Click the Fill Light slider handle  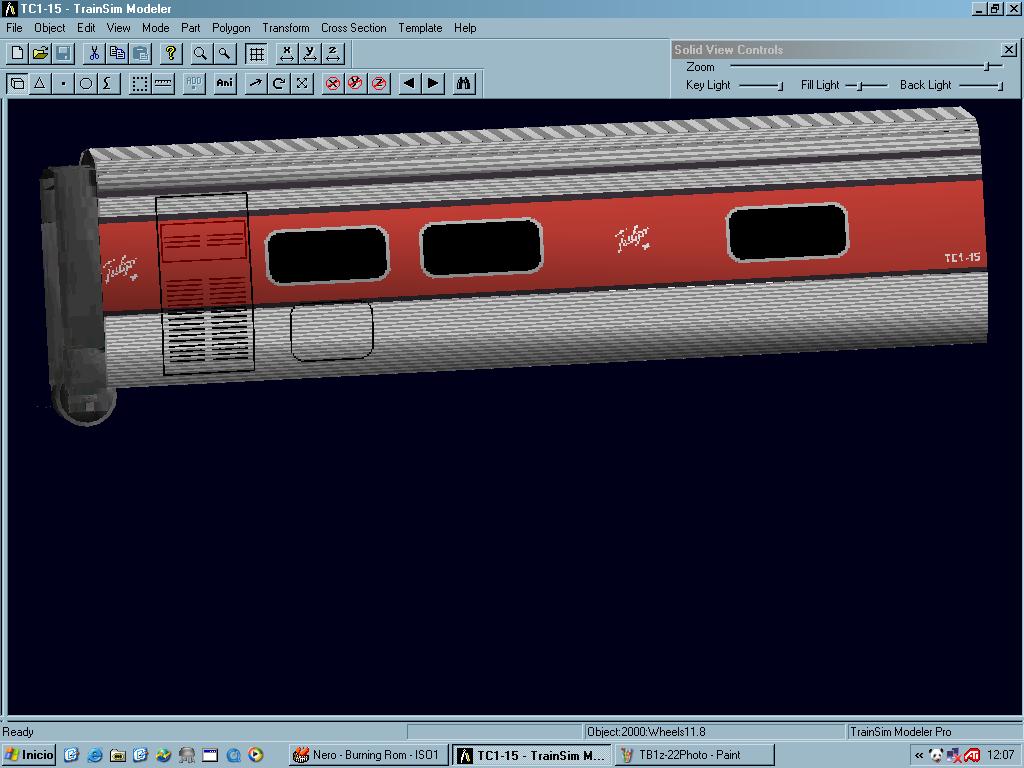point(859,86)
